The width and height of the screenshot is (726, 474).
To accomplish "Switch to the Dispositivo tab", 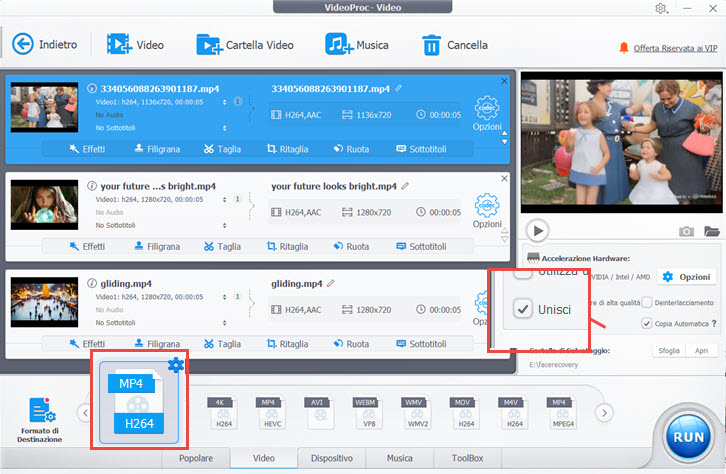I will coord(332,458).
